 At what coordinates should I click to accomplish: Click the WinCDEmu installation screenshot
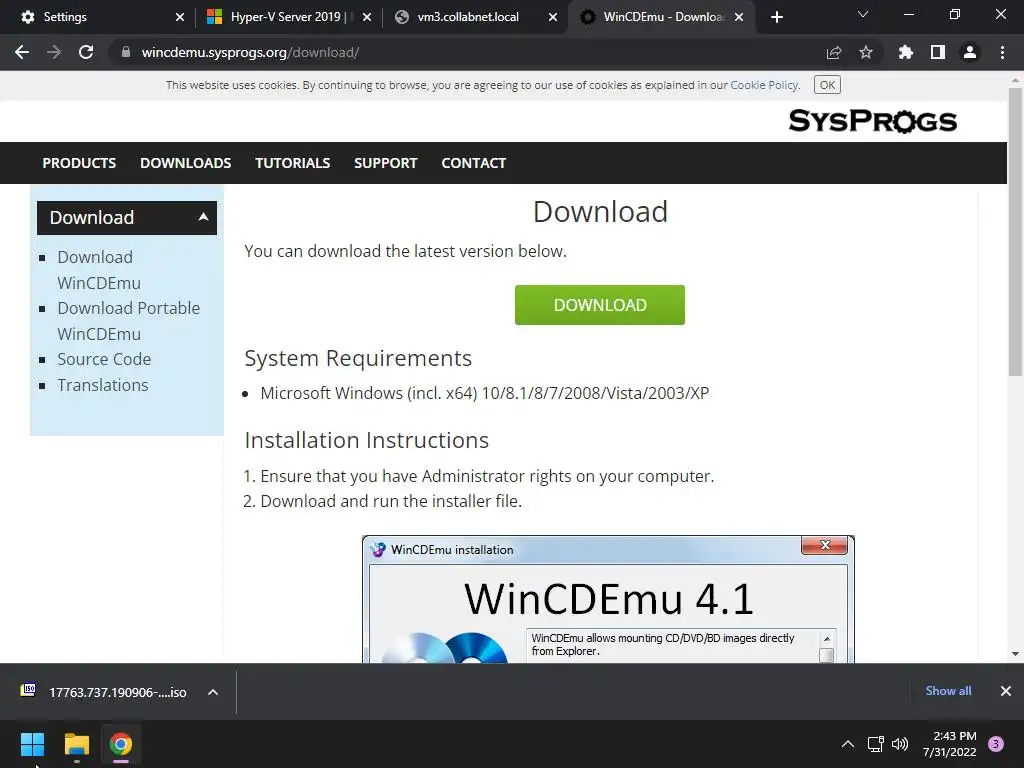(608, 599)
